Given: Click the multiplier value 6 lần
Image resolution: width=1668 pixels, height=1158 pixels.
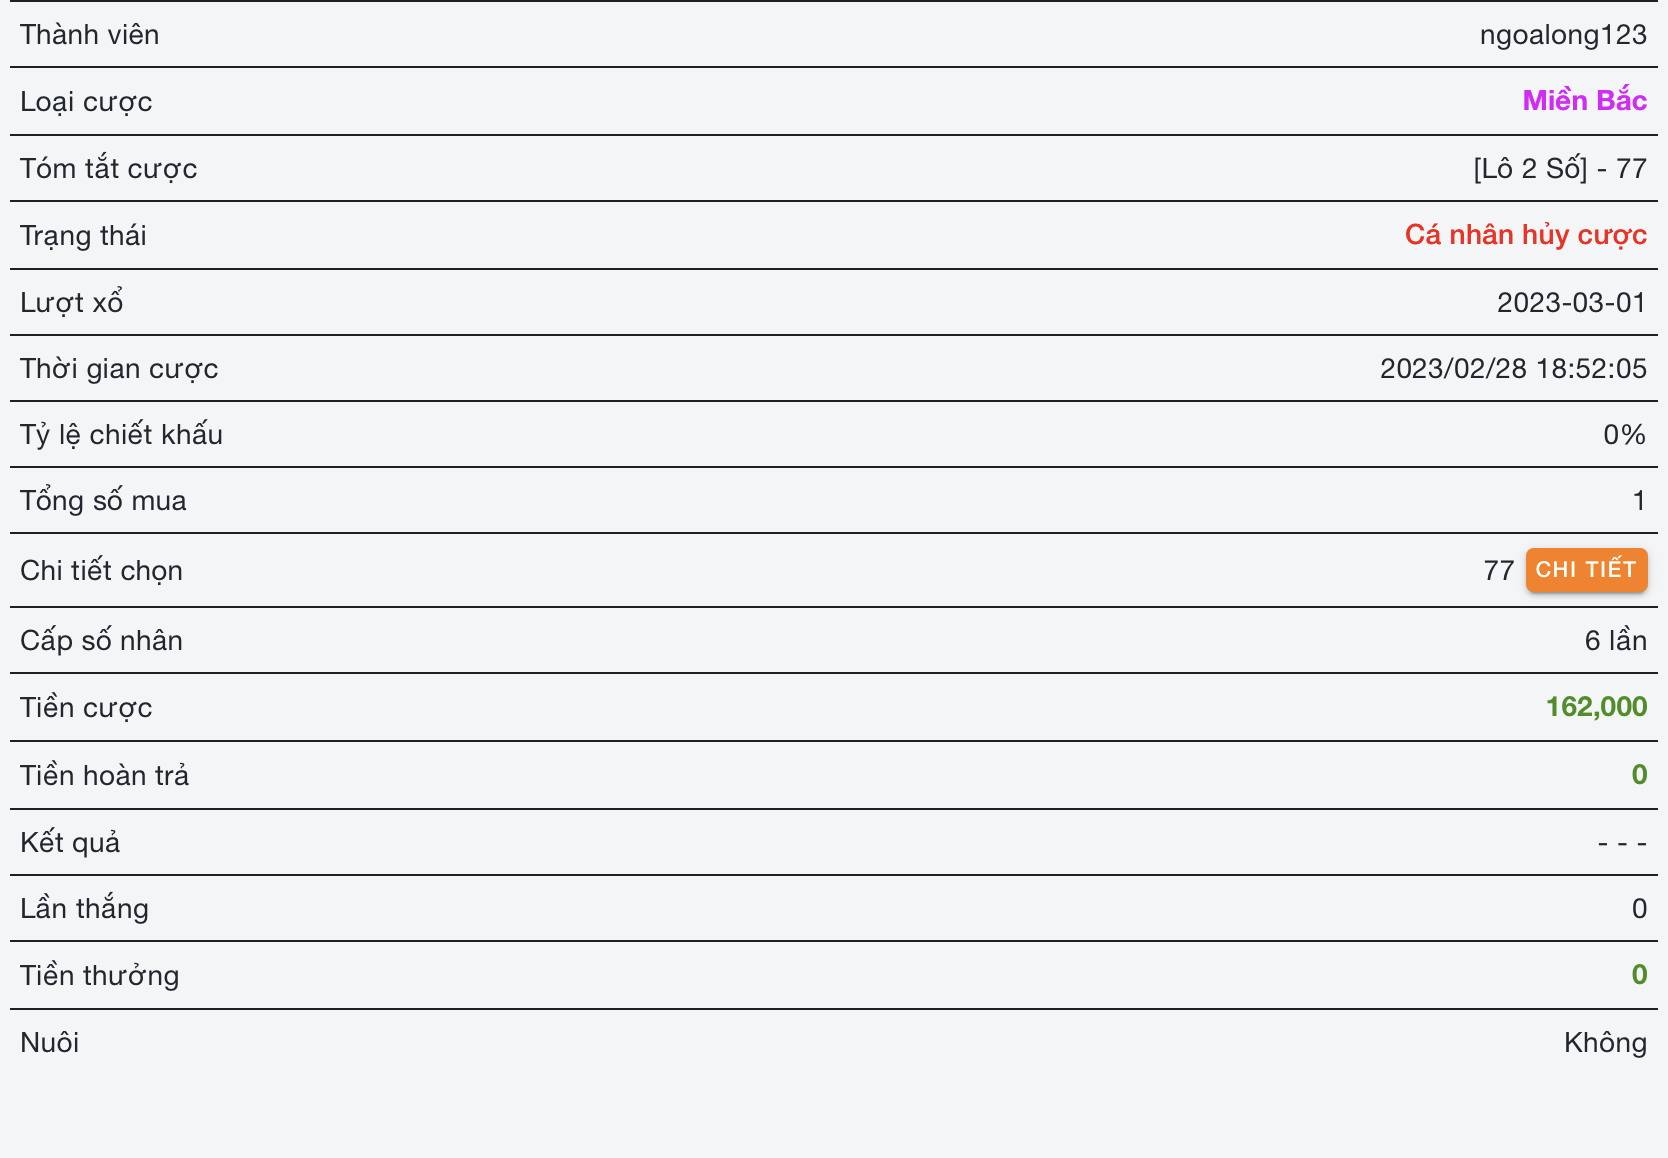Looking at the screenshot, I should (x=1615, y=640).
